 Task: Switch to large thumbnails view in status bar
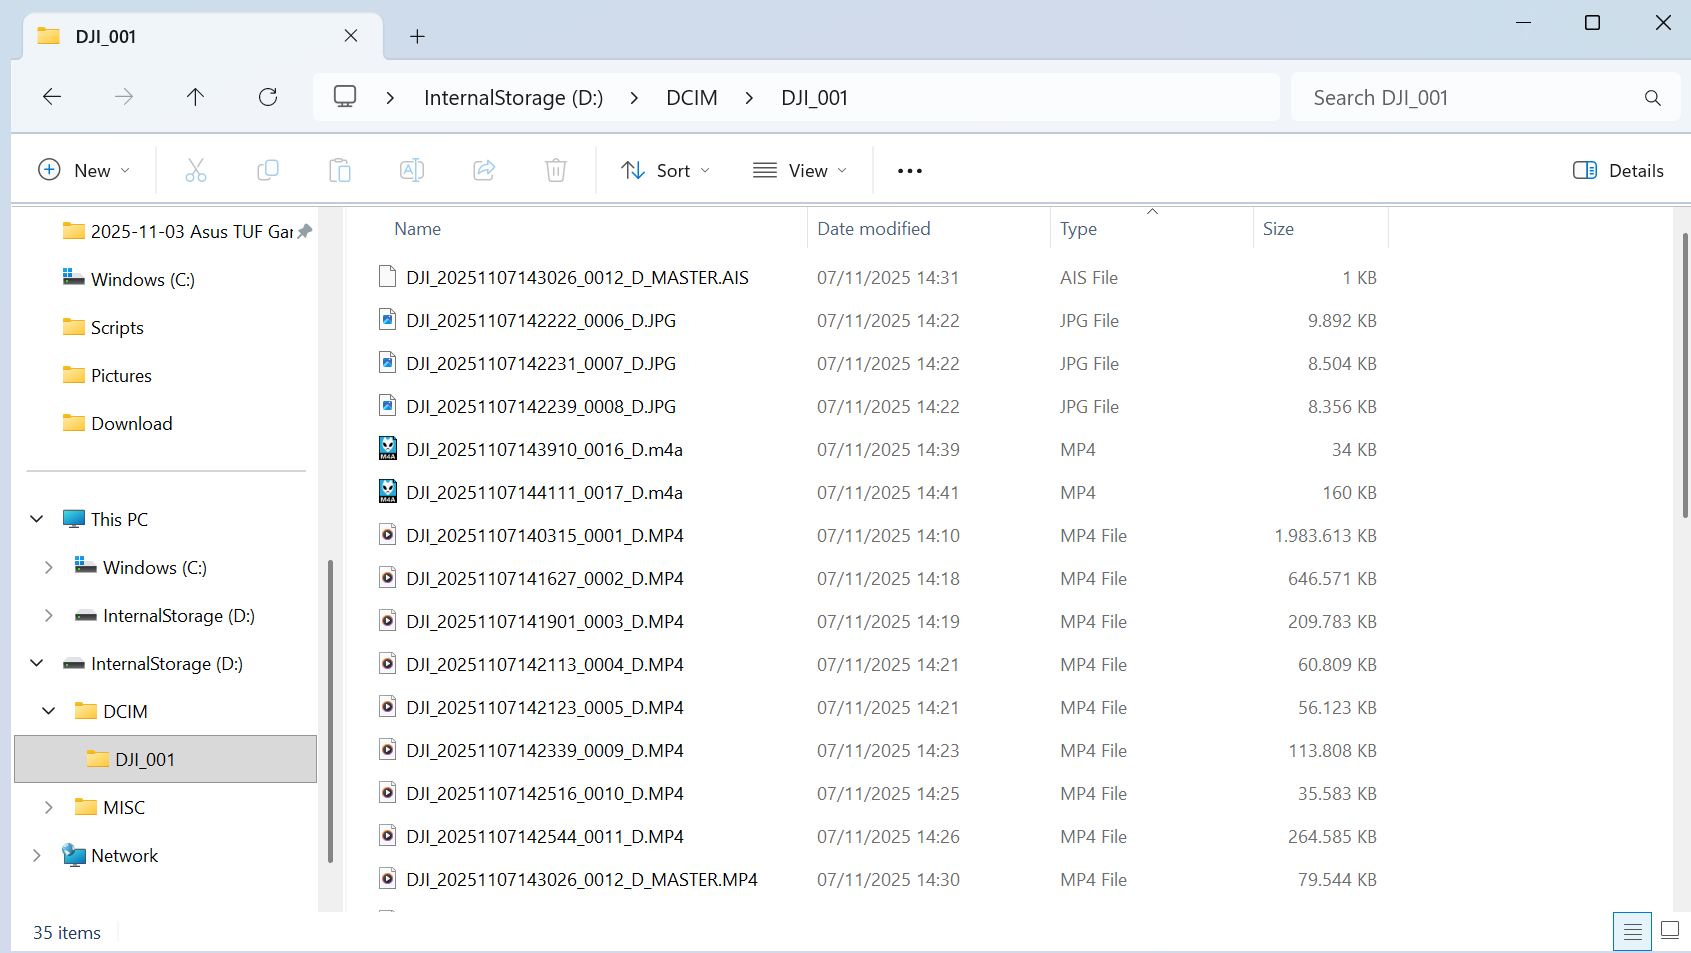1669,931
